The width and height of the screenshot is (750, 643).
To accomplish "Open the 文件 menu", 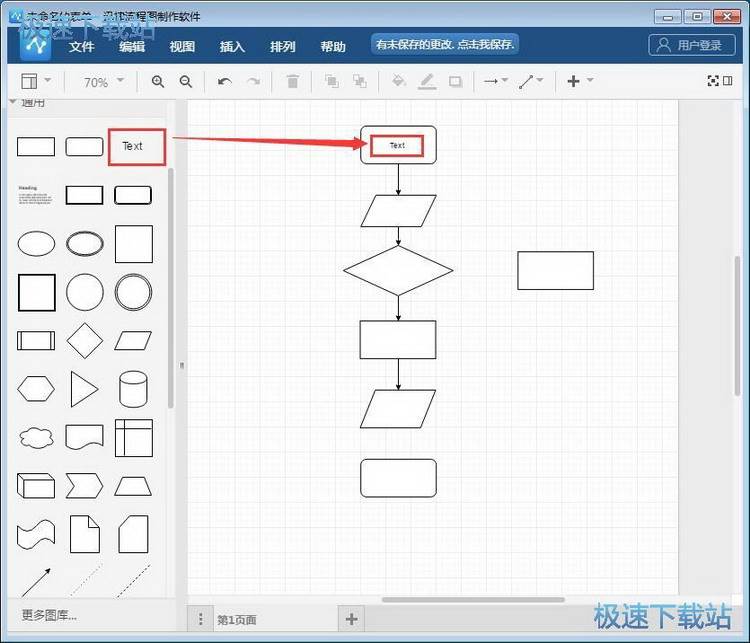I will point(81,46).
